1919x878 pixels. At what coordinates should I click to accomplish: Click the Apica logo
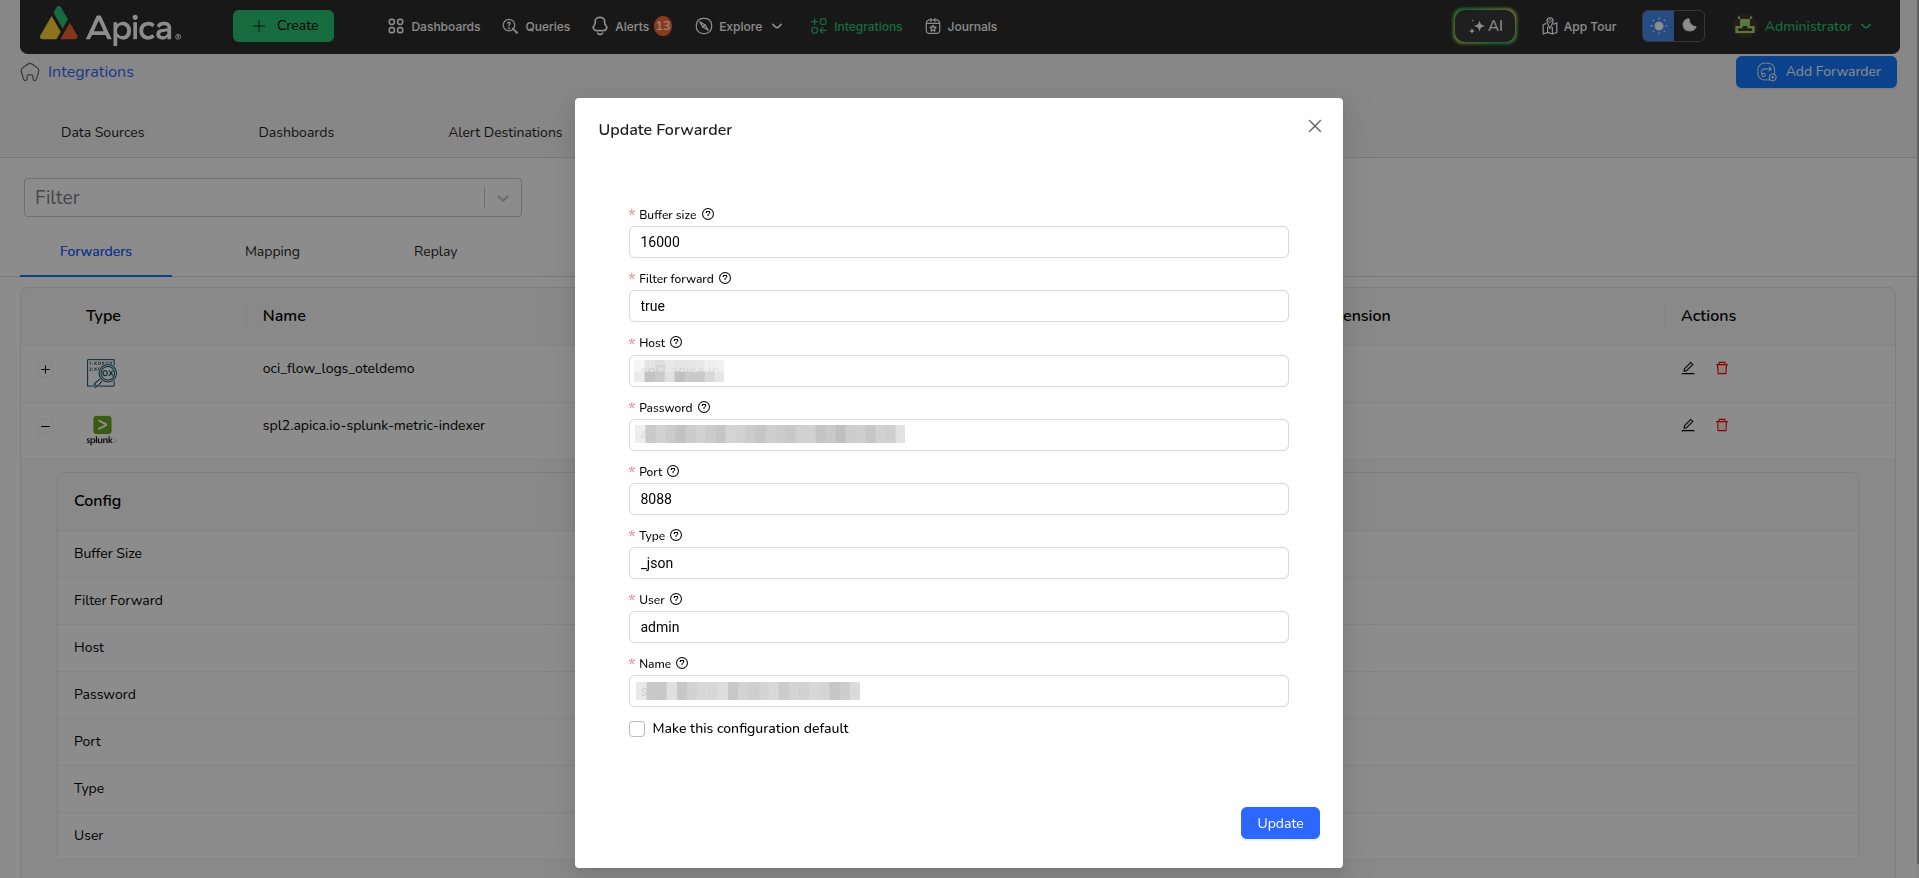pyautogui.click(x=110, y=26)
